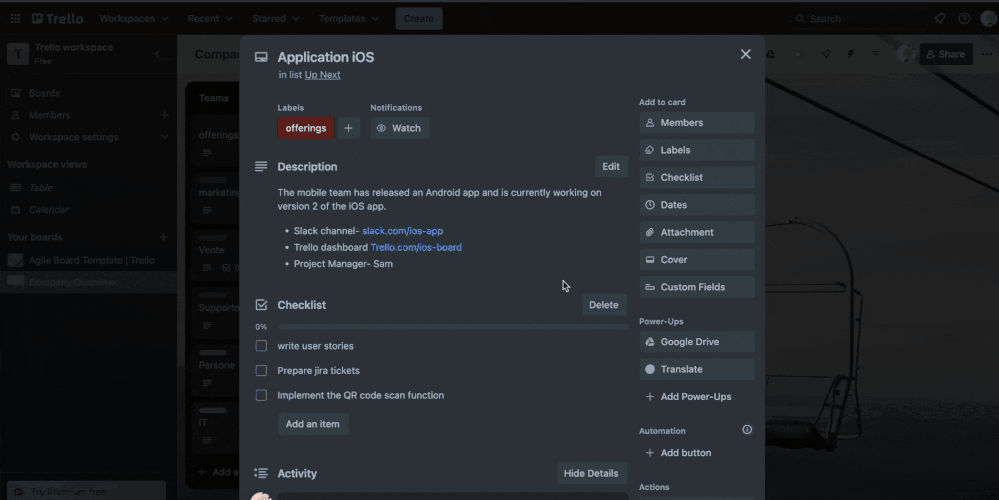999x500 pixels.
Task: Click the Create button in top bar
Action: [x=419, y=18]
